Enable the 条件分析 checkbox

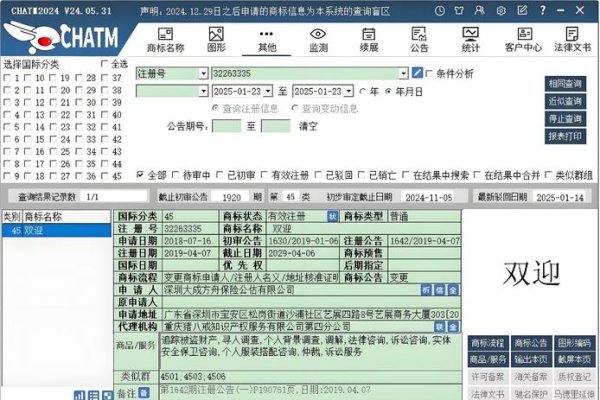coord(429,73)
